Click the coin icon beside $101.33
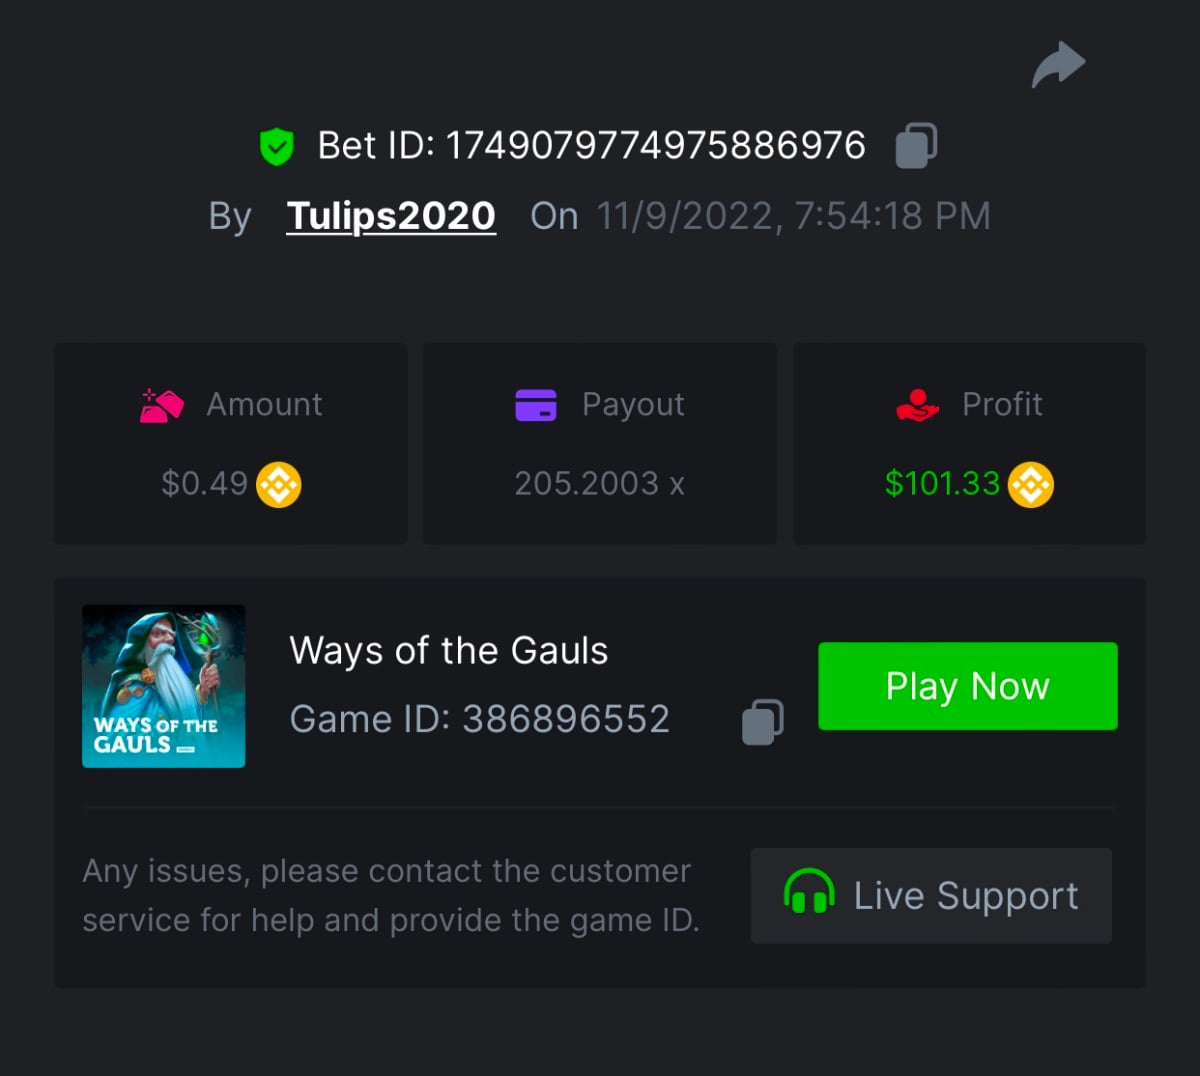This screenshot has width=1200, height=1076. [1030, 485]
